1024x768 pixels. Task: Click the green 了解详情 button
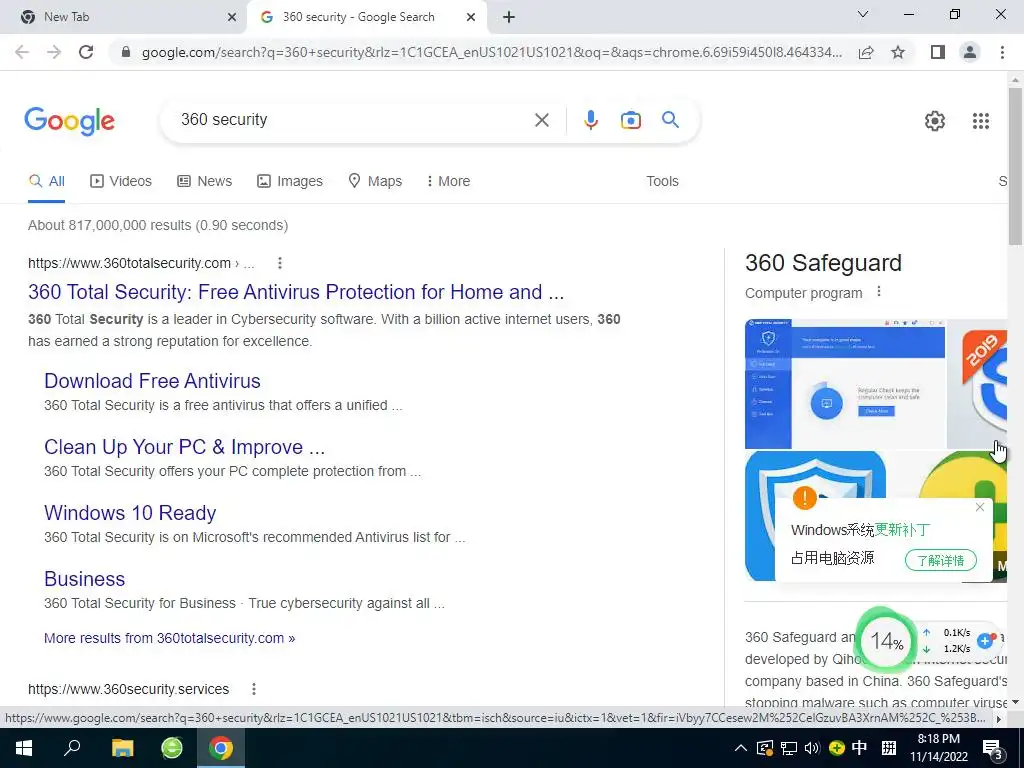point(940,560)
